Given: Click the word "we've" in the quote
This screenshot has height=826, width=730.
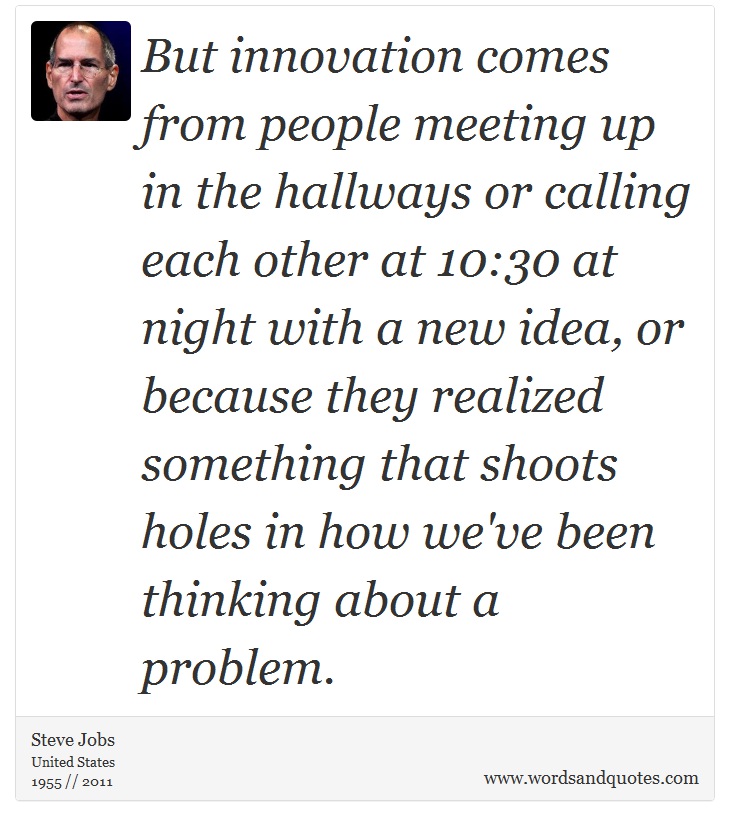Looking at the screenshot, I should pyautogui.click(x=483, y=533).
